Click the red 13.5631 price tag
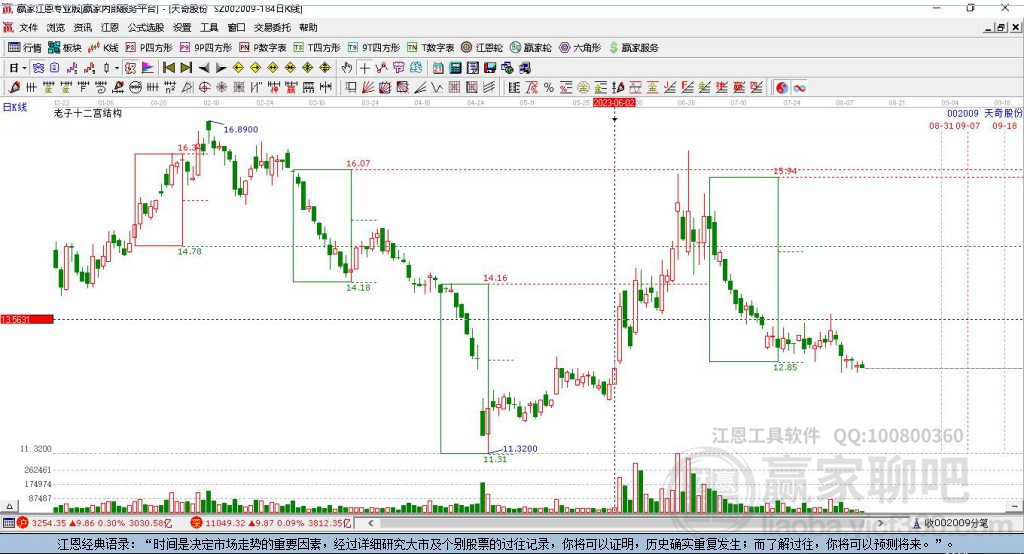Screen dimensions: 1024x554 click(27, 319)
